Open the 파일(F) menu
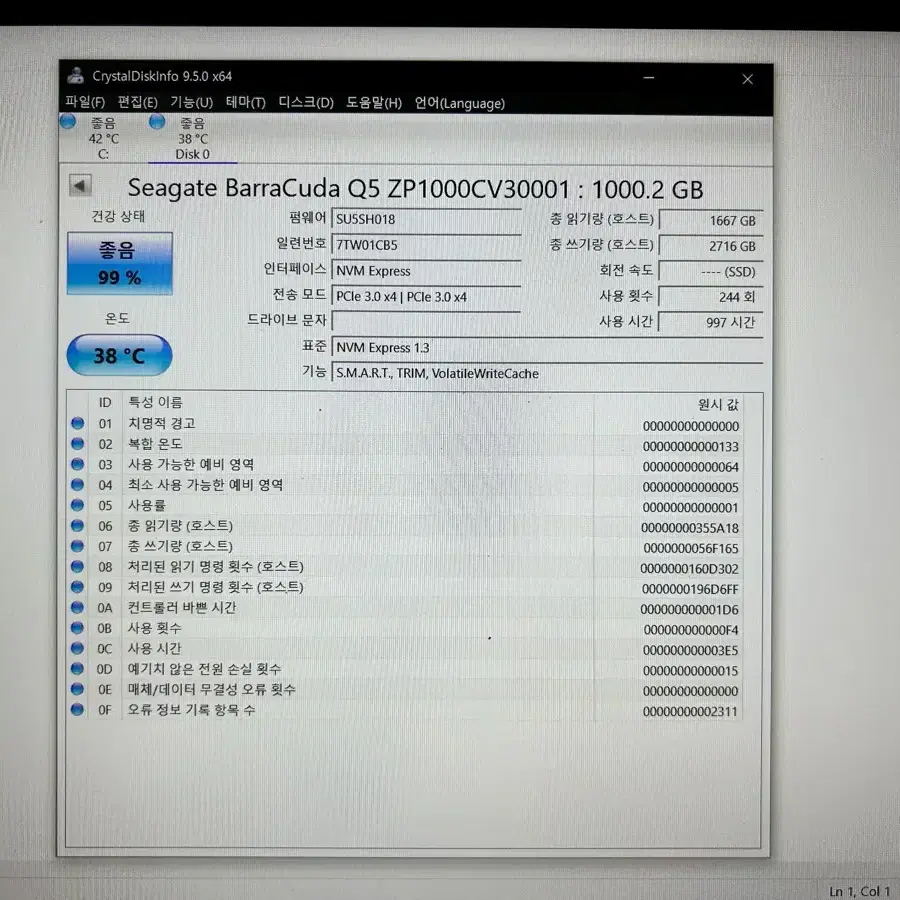The image size is (900, 900). point(85,102)
